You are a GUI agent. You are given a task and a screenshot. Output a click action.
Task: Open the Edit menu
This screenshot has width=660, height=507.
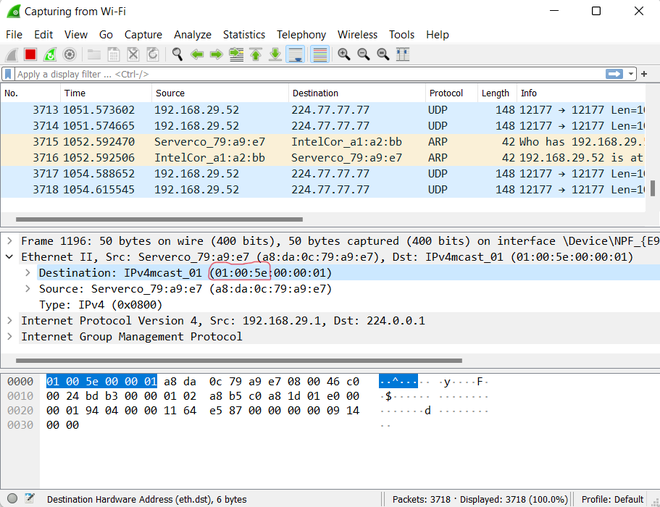tap(43, 35)
